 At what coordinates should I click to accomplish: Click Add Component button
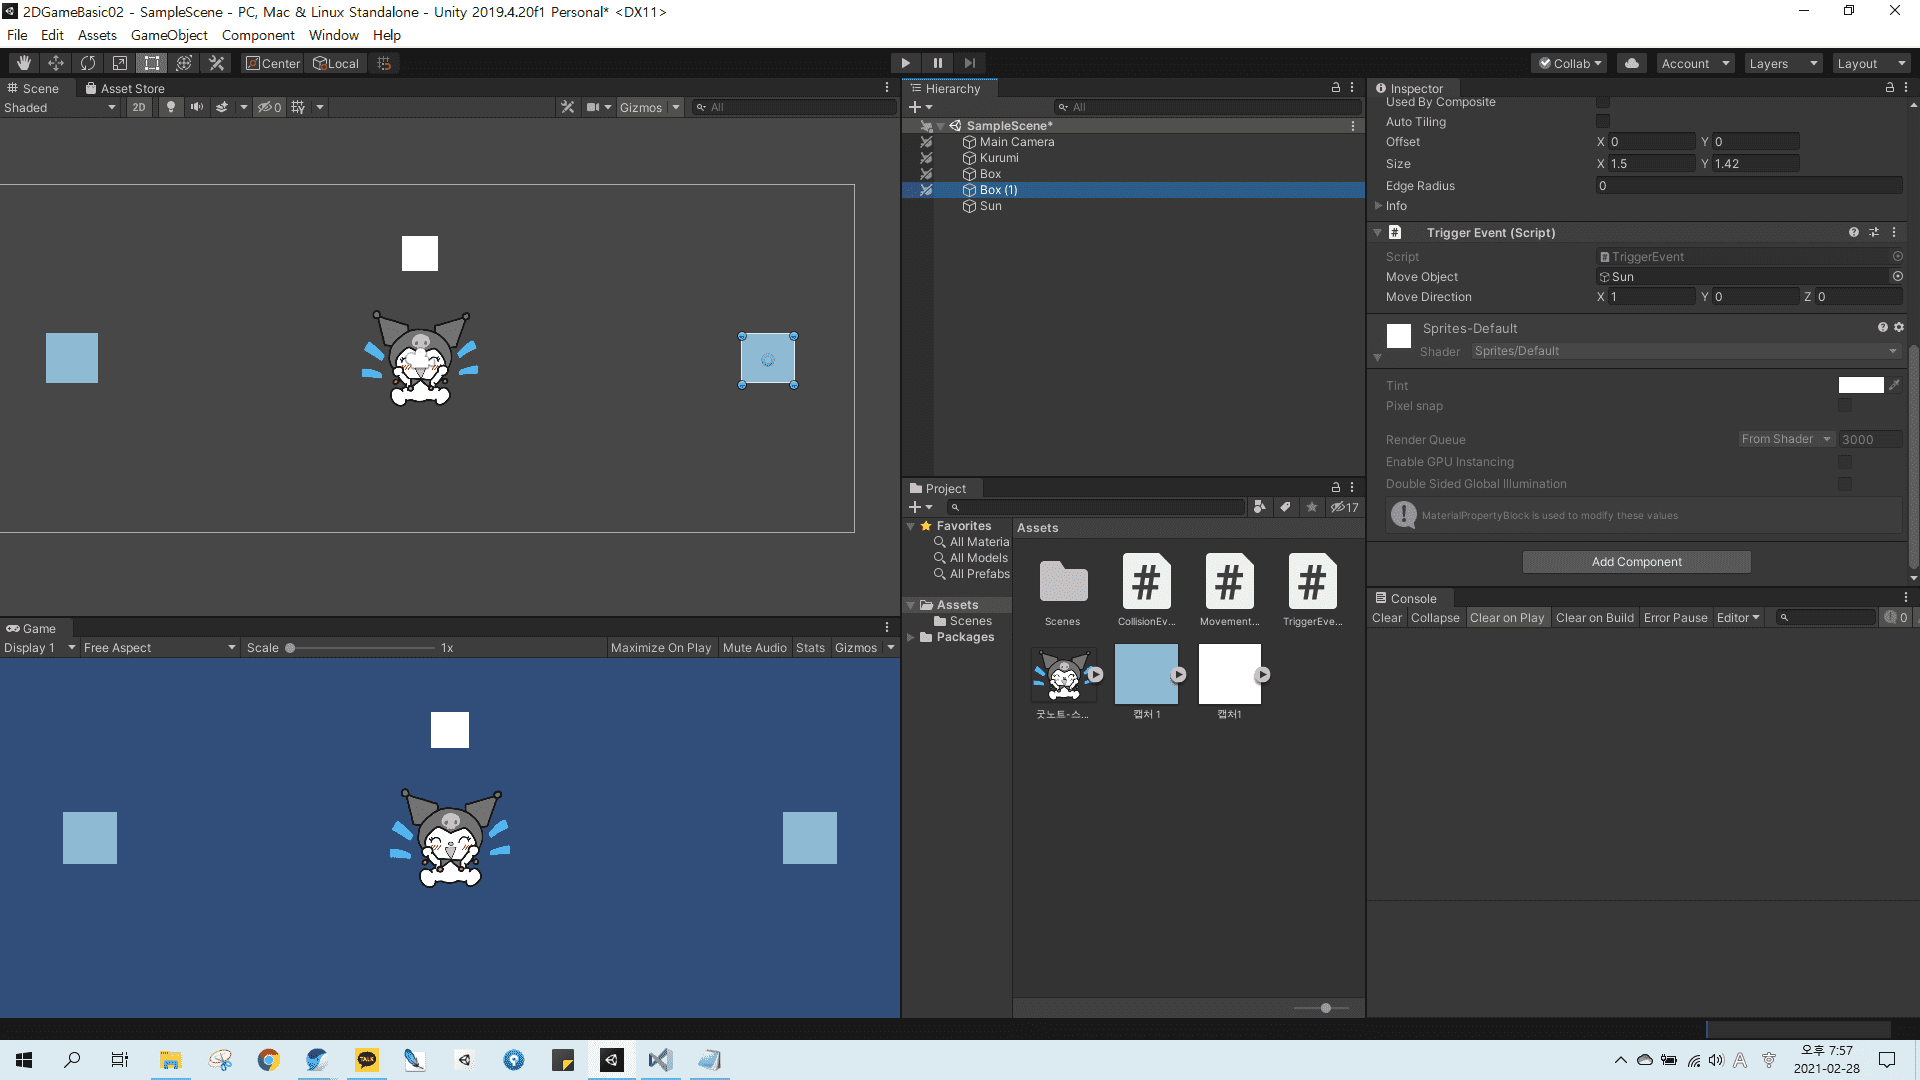(1636, 561)
